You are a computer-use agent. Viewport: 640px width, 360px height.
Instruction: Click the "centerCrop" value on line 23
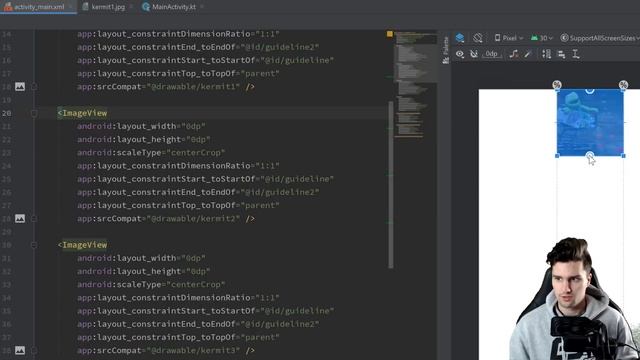coord(196,152)
